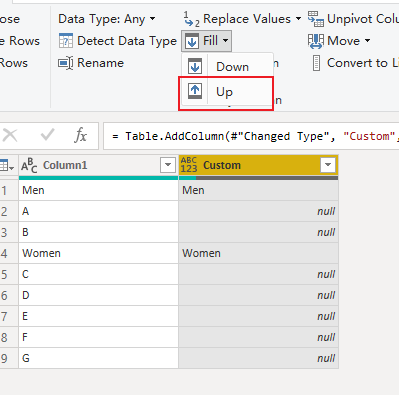Screen dimensions: 399x395
Task: Select the null cell in row G
Action: click(x=259, y=358)
